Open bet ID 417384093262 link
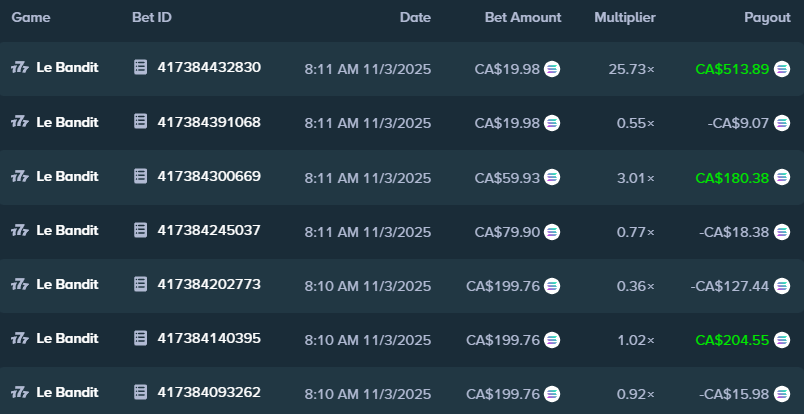The width and height of the screenshot is (804, 414). (209, 393)
